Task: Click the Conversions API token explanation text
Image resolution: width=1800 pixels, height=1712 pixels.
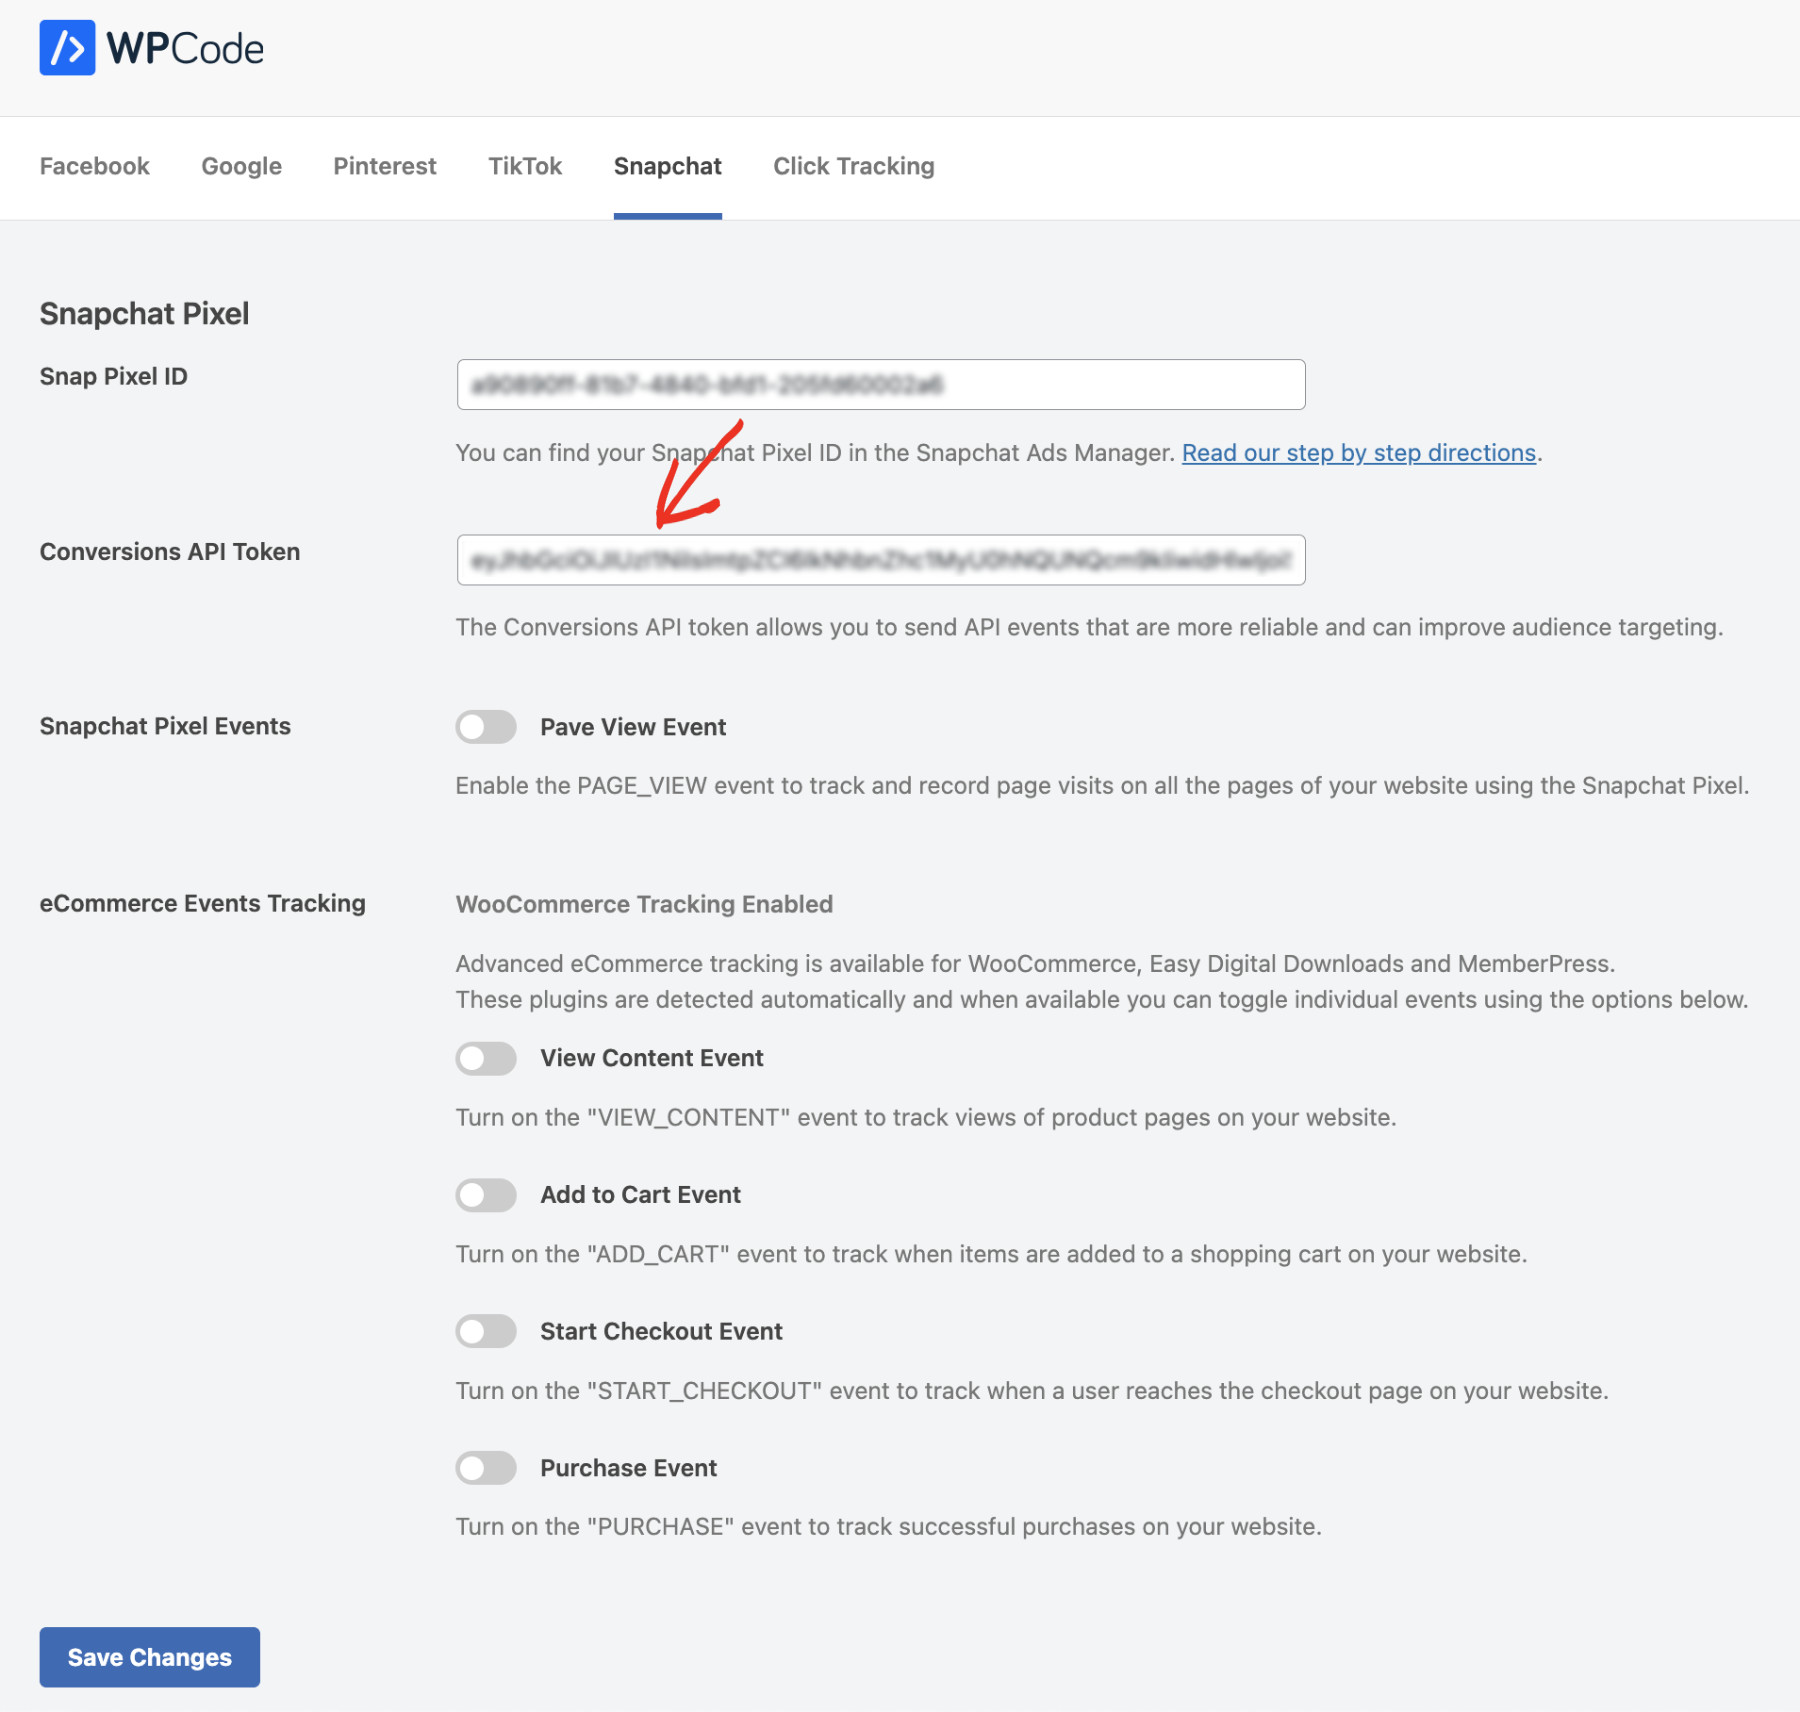Action: click(1089, 627)
